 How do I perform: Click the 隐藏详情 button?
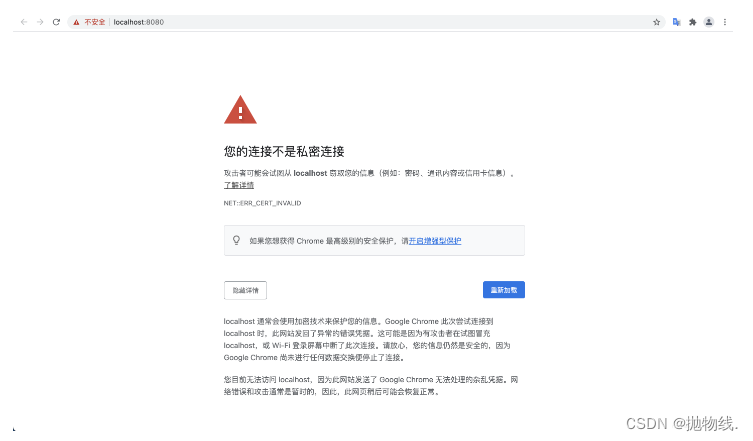tap(245, 290)
